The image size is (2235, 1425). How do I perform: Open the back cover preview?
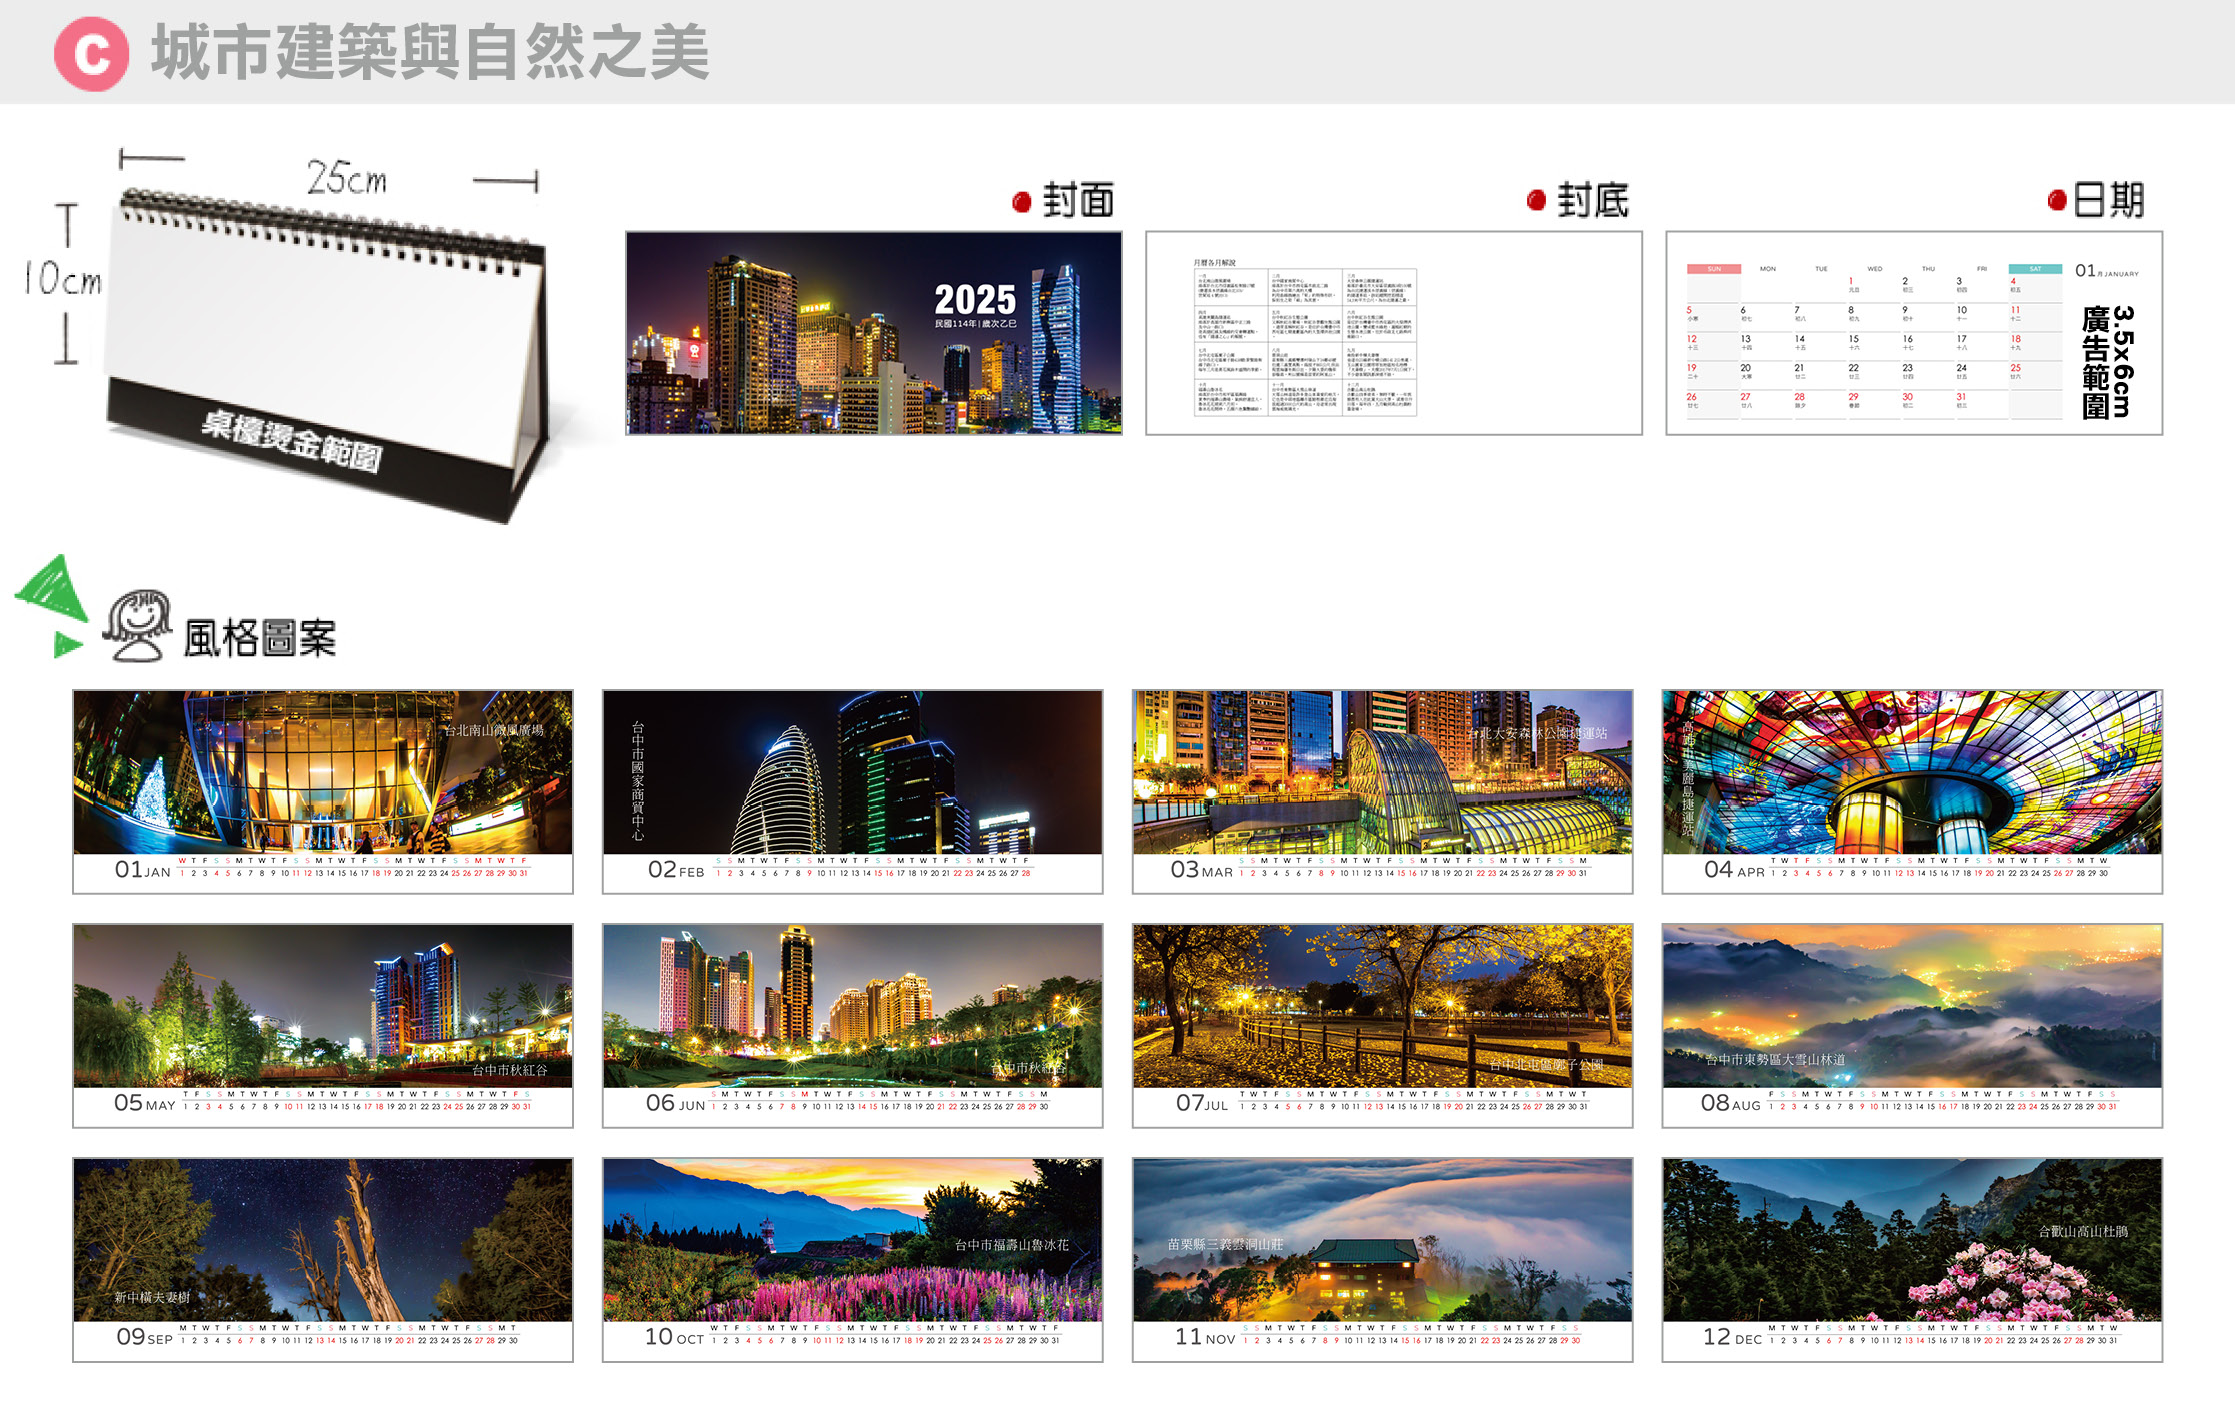[1393, 333]
